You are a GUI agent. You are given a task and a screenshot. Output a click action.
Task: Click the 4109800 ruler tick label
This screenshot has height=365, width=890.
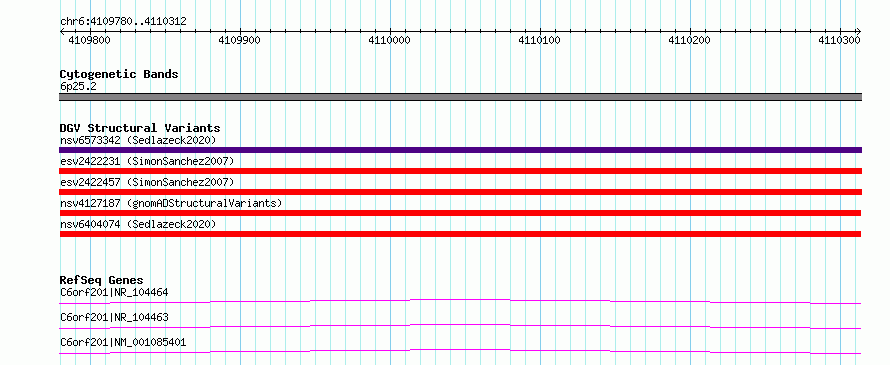tap(90, 40)
